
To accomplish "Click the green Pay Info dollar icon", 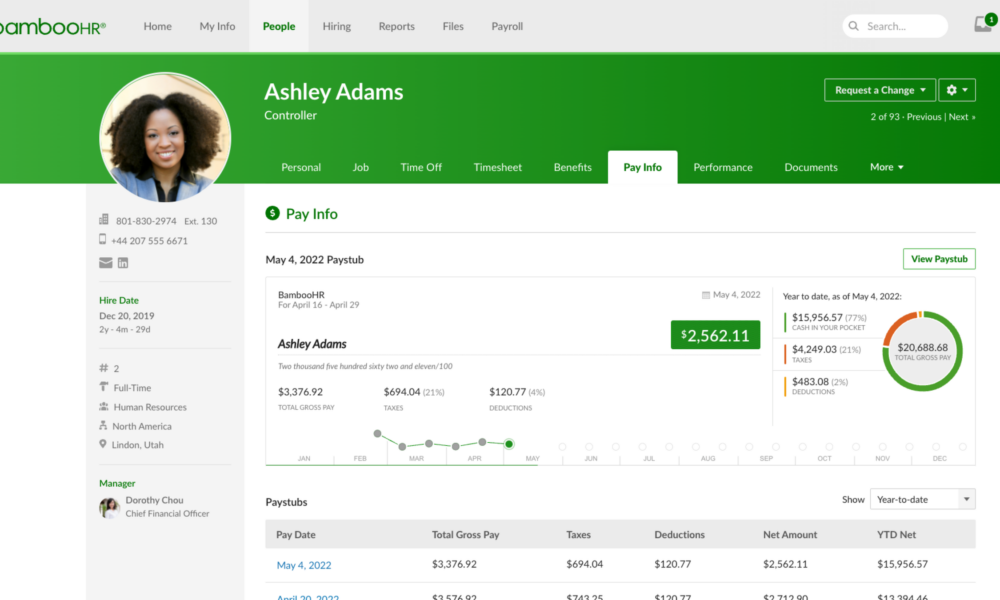I will coord(272,213).
